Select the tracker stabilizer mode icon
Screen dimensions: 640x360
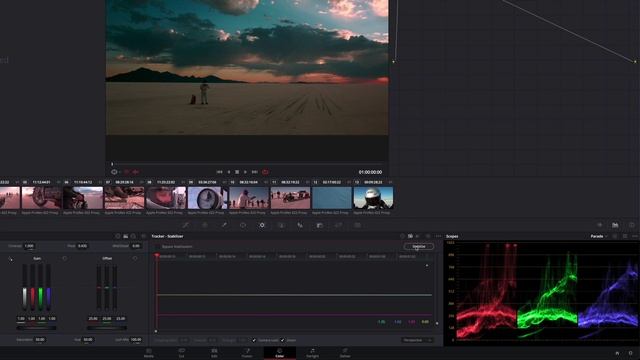[x=410, y=236]
